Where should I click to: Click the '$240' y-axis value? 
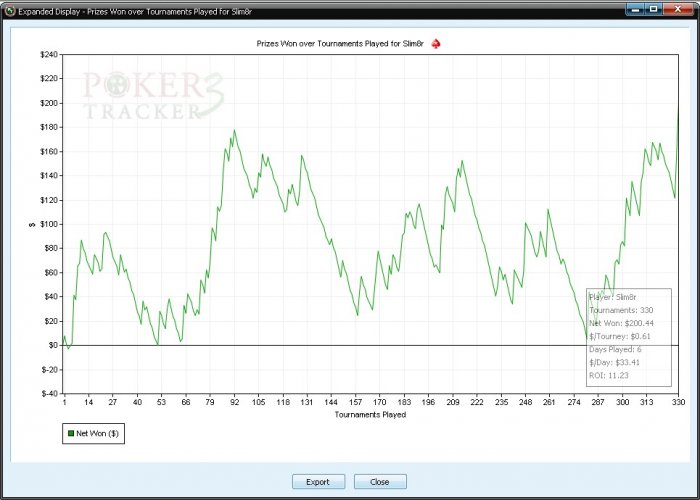click(49, 54)
